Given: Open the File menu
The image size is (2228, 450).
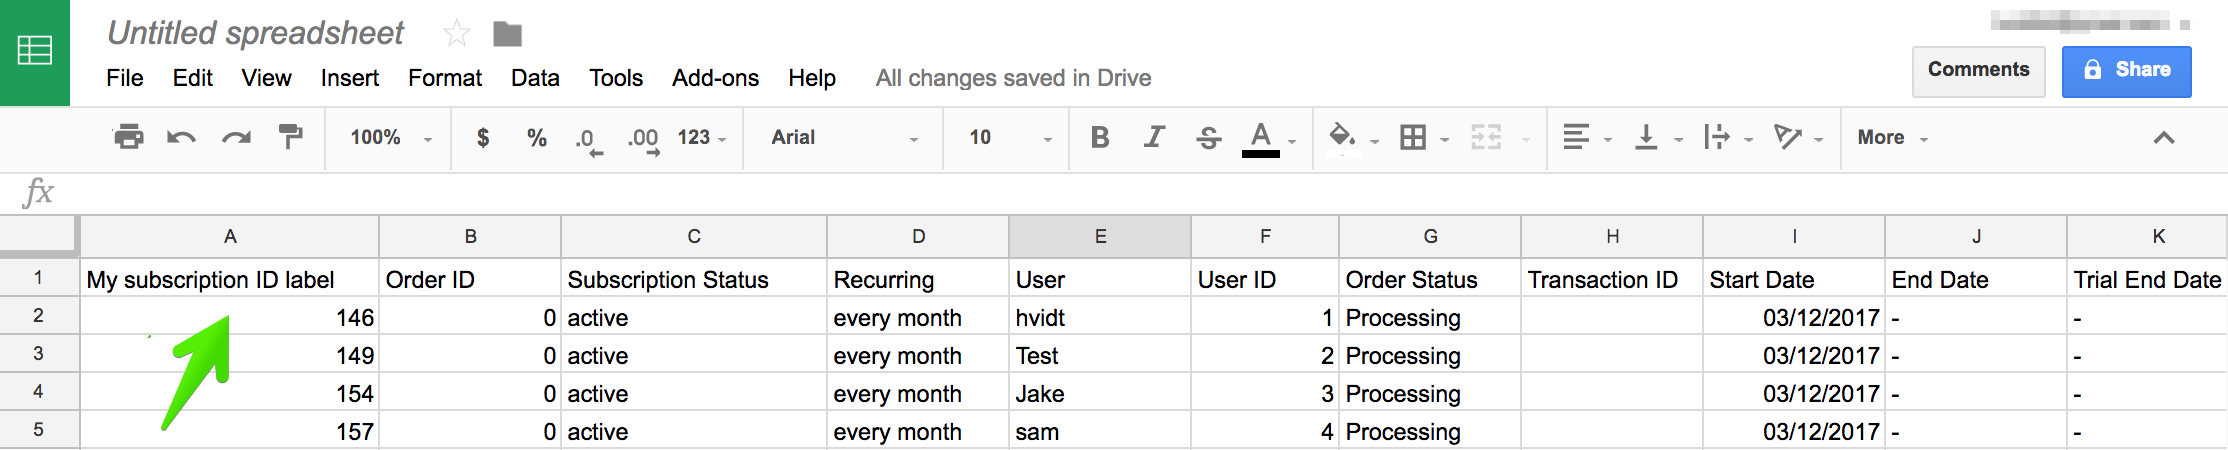Looking at the screenshot, I should pos(125,78).
